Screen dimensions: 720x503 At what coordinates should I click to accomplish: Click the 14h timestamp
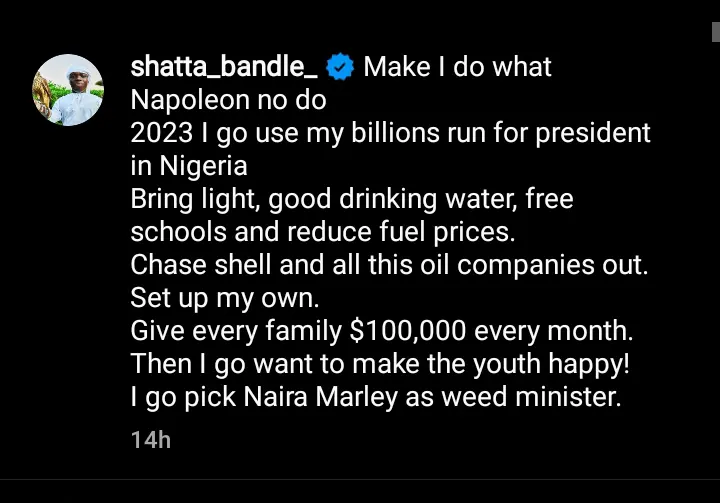[x=151, y=439]
